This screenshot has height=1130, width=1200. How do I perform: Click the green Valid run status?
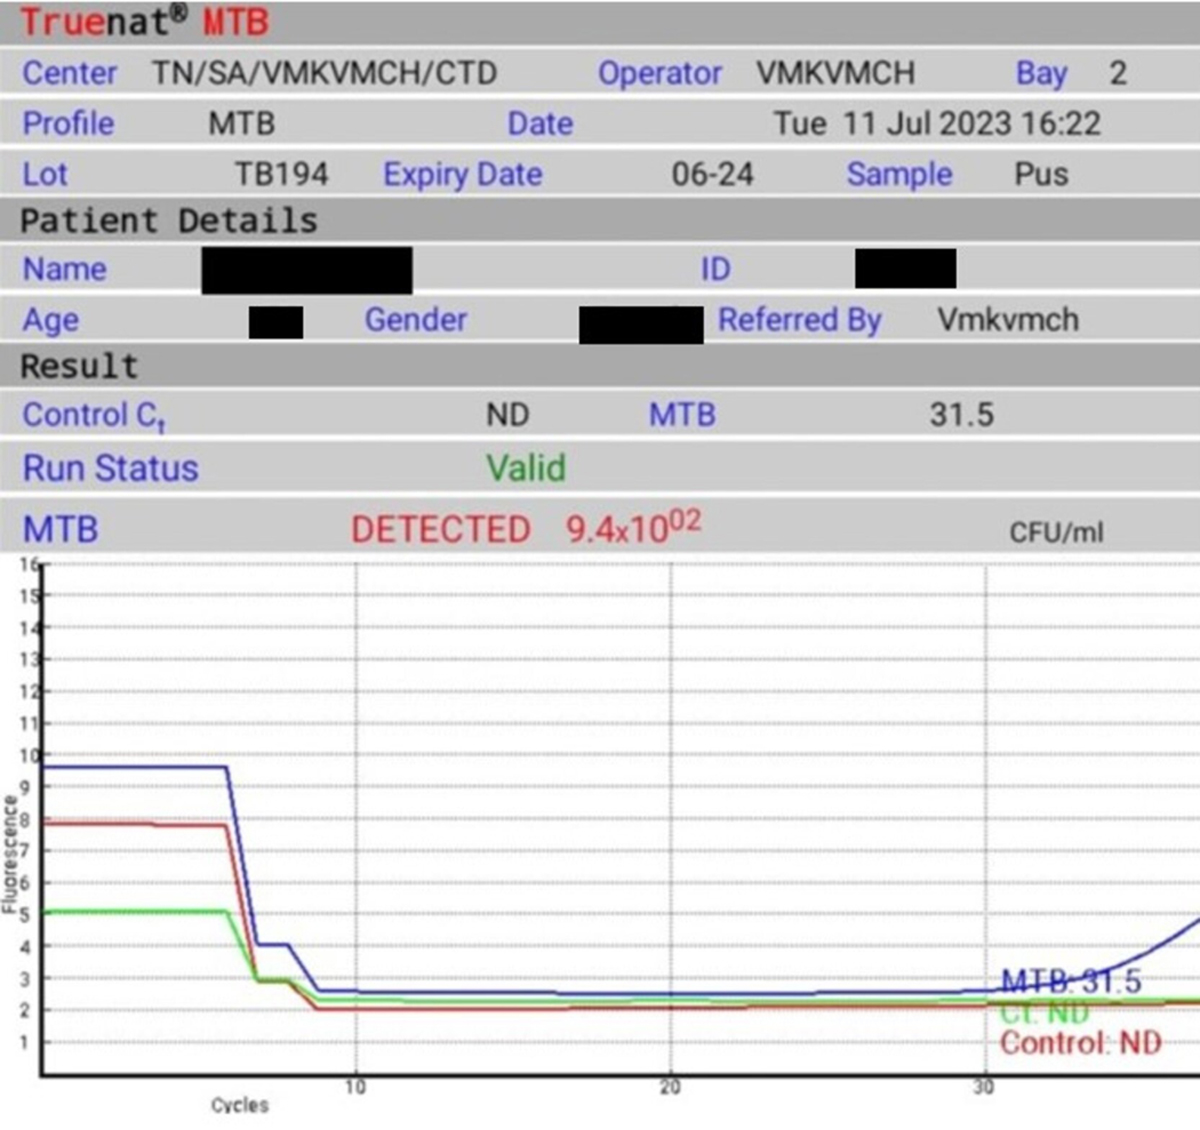pos(526,468)
